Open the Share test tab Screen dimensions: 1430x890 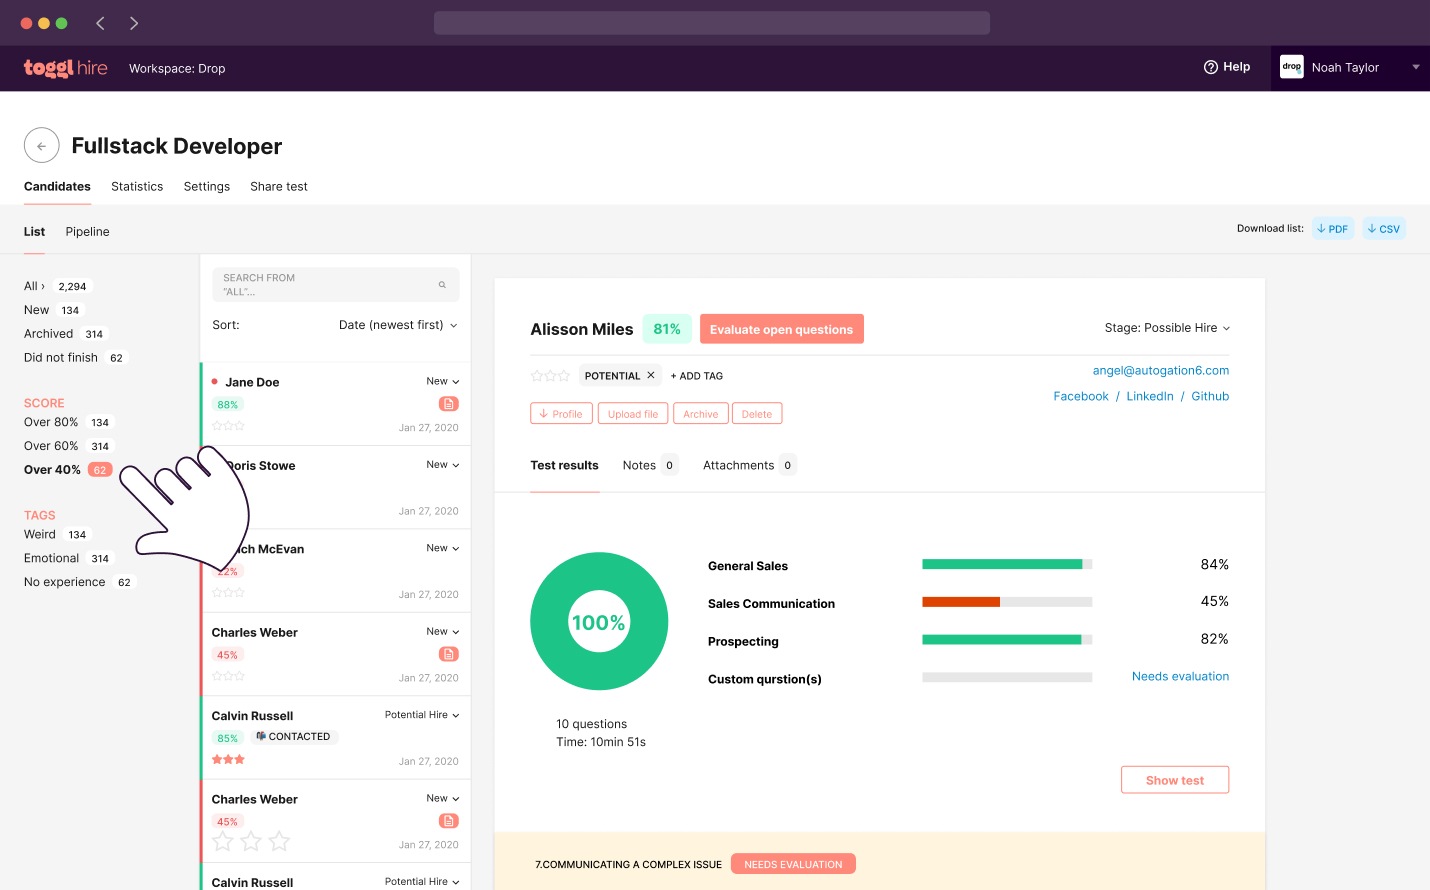[x=279, y=186]
